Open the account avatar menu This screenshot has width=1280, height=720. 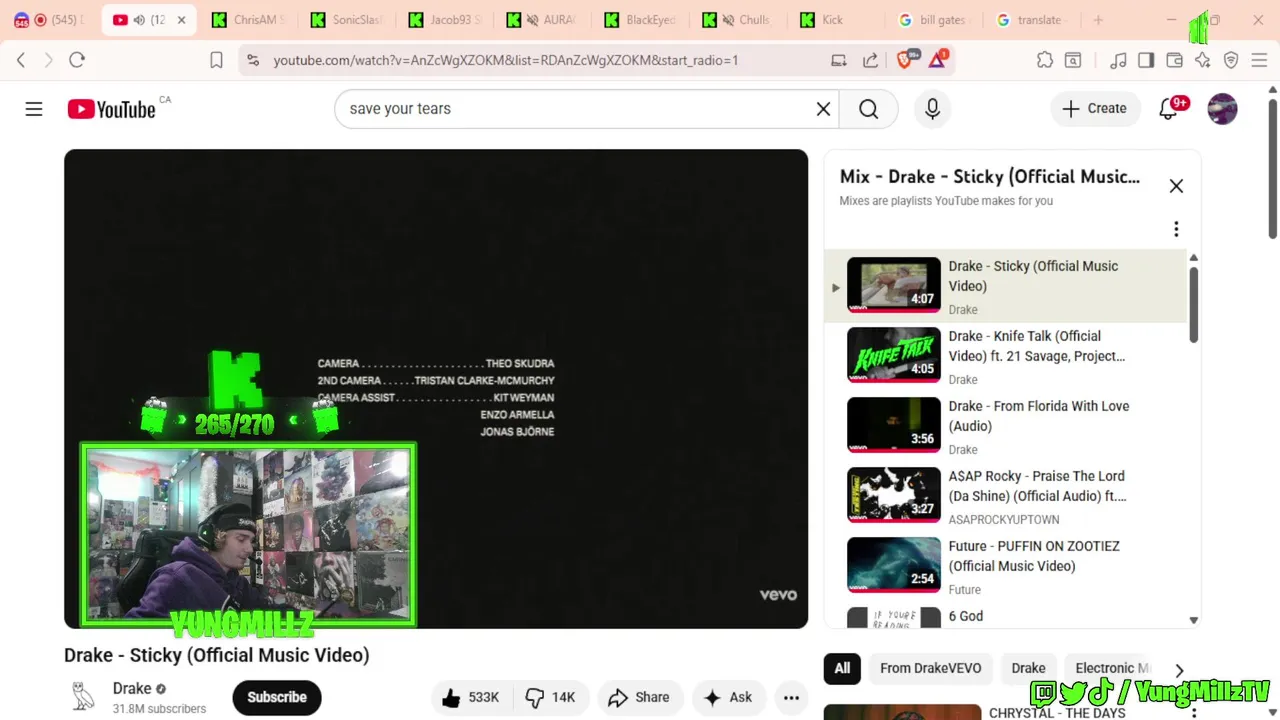coord(1222,109)
